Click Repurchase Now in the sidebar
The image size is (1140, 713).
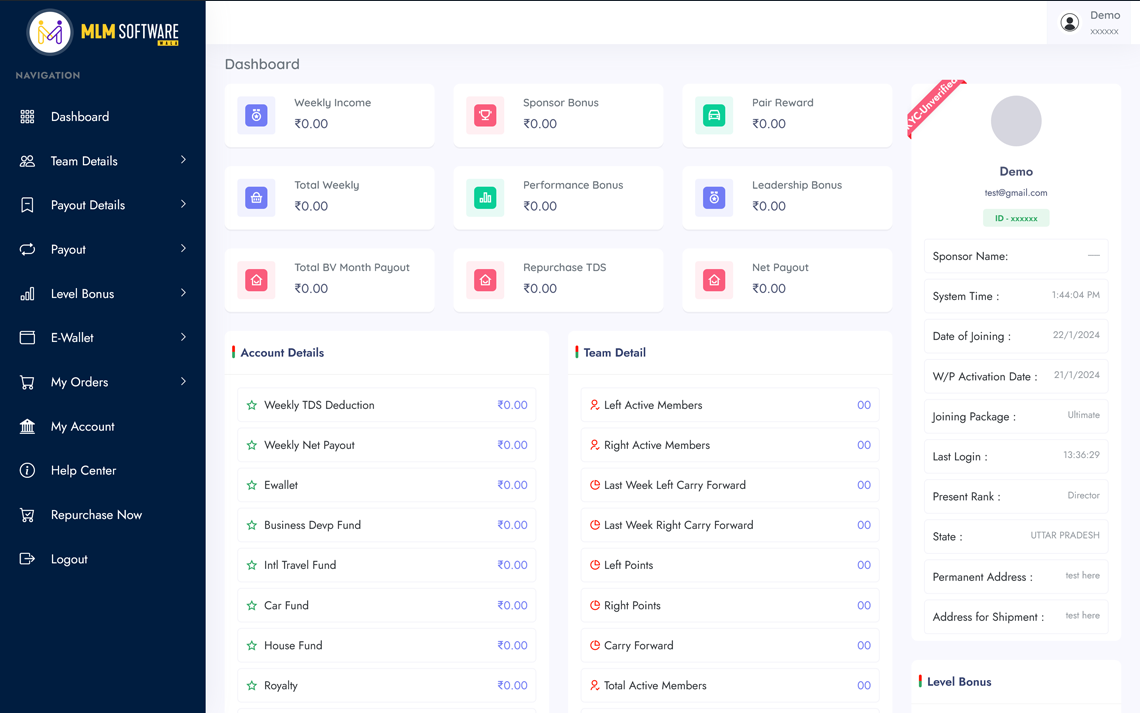click(96, 515)
